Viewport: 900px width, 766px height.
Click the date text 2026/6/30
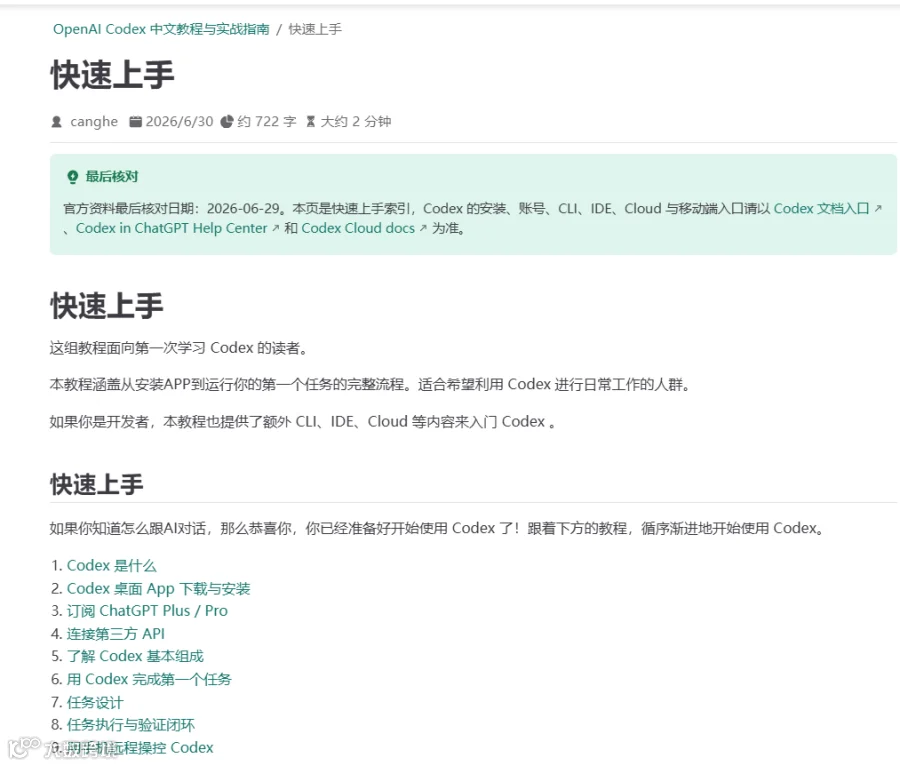[x=179, y=122]
